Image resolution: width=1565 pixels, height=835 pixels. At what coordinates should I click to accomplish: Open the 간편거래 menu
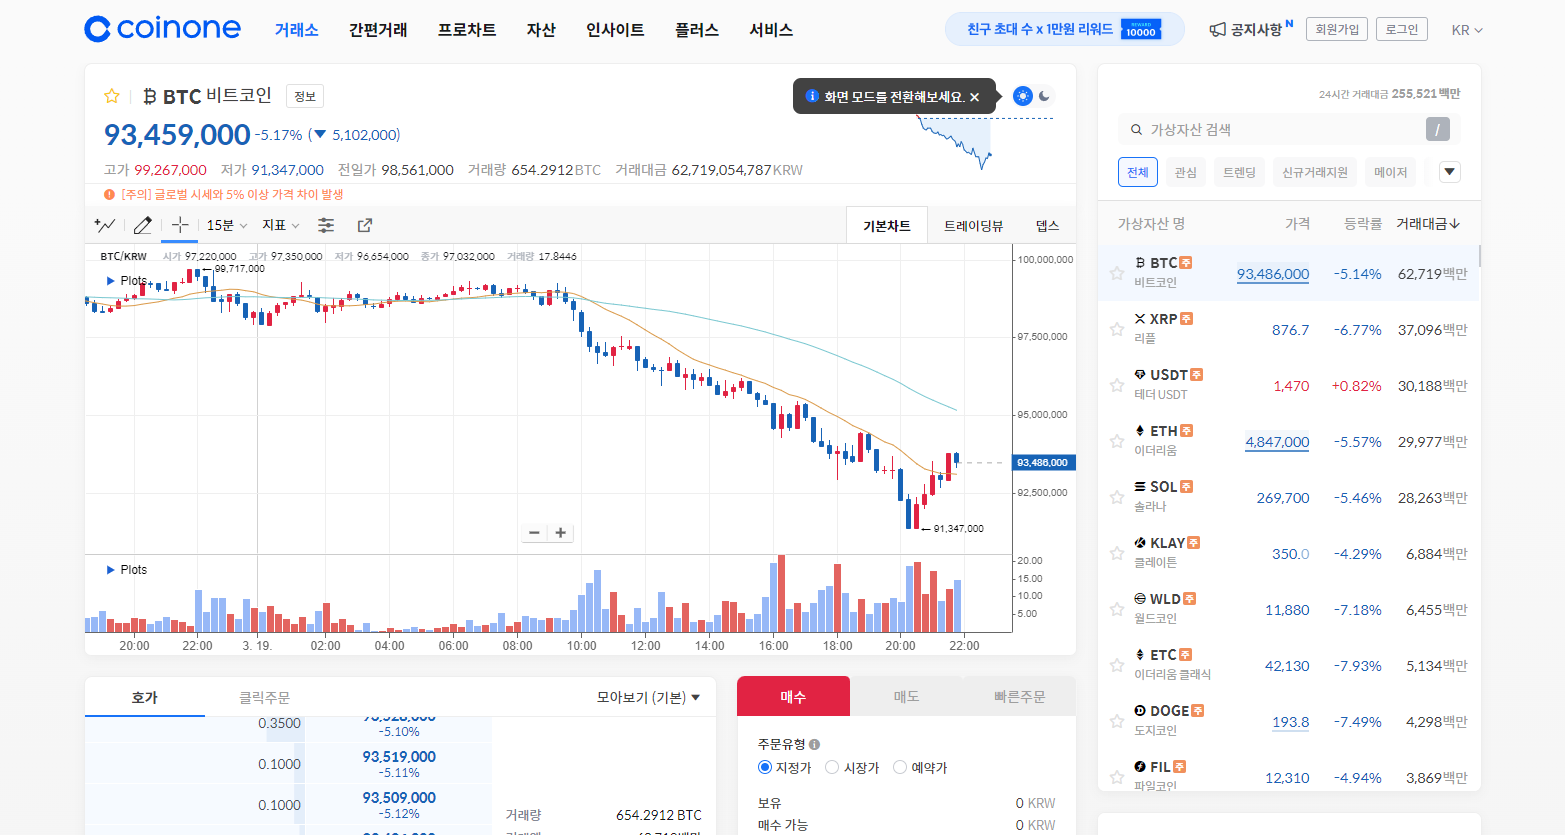[x=378, y=30]
